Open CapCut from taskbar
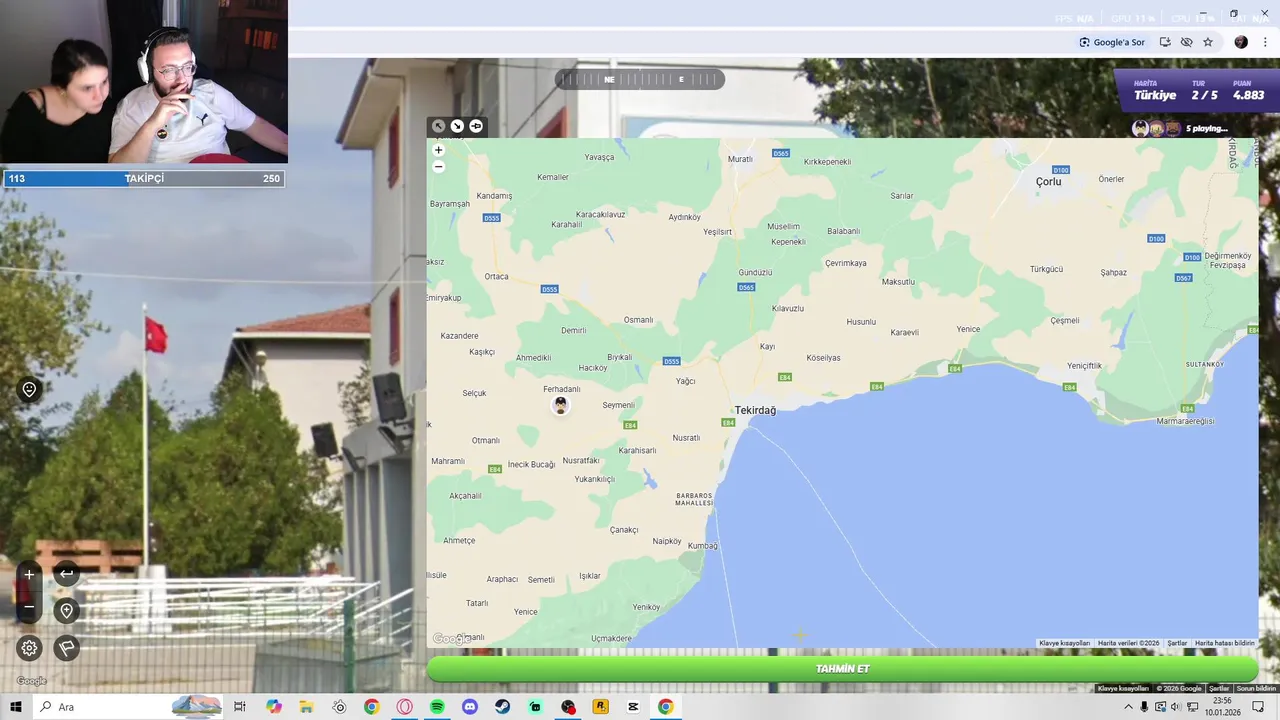Image resolution: width=1280 pixels, height=720 pixels. 633,707
